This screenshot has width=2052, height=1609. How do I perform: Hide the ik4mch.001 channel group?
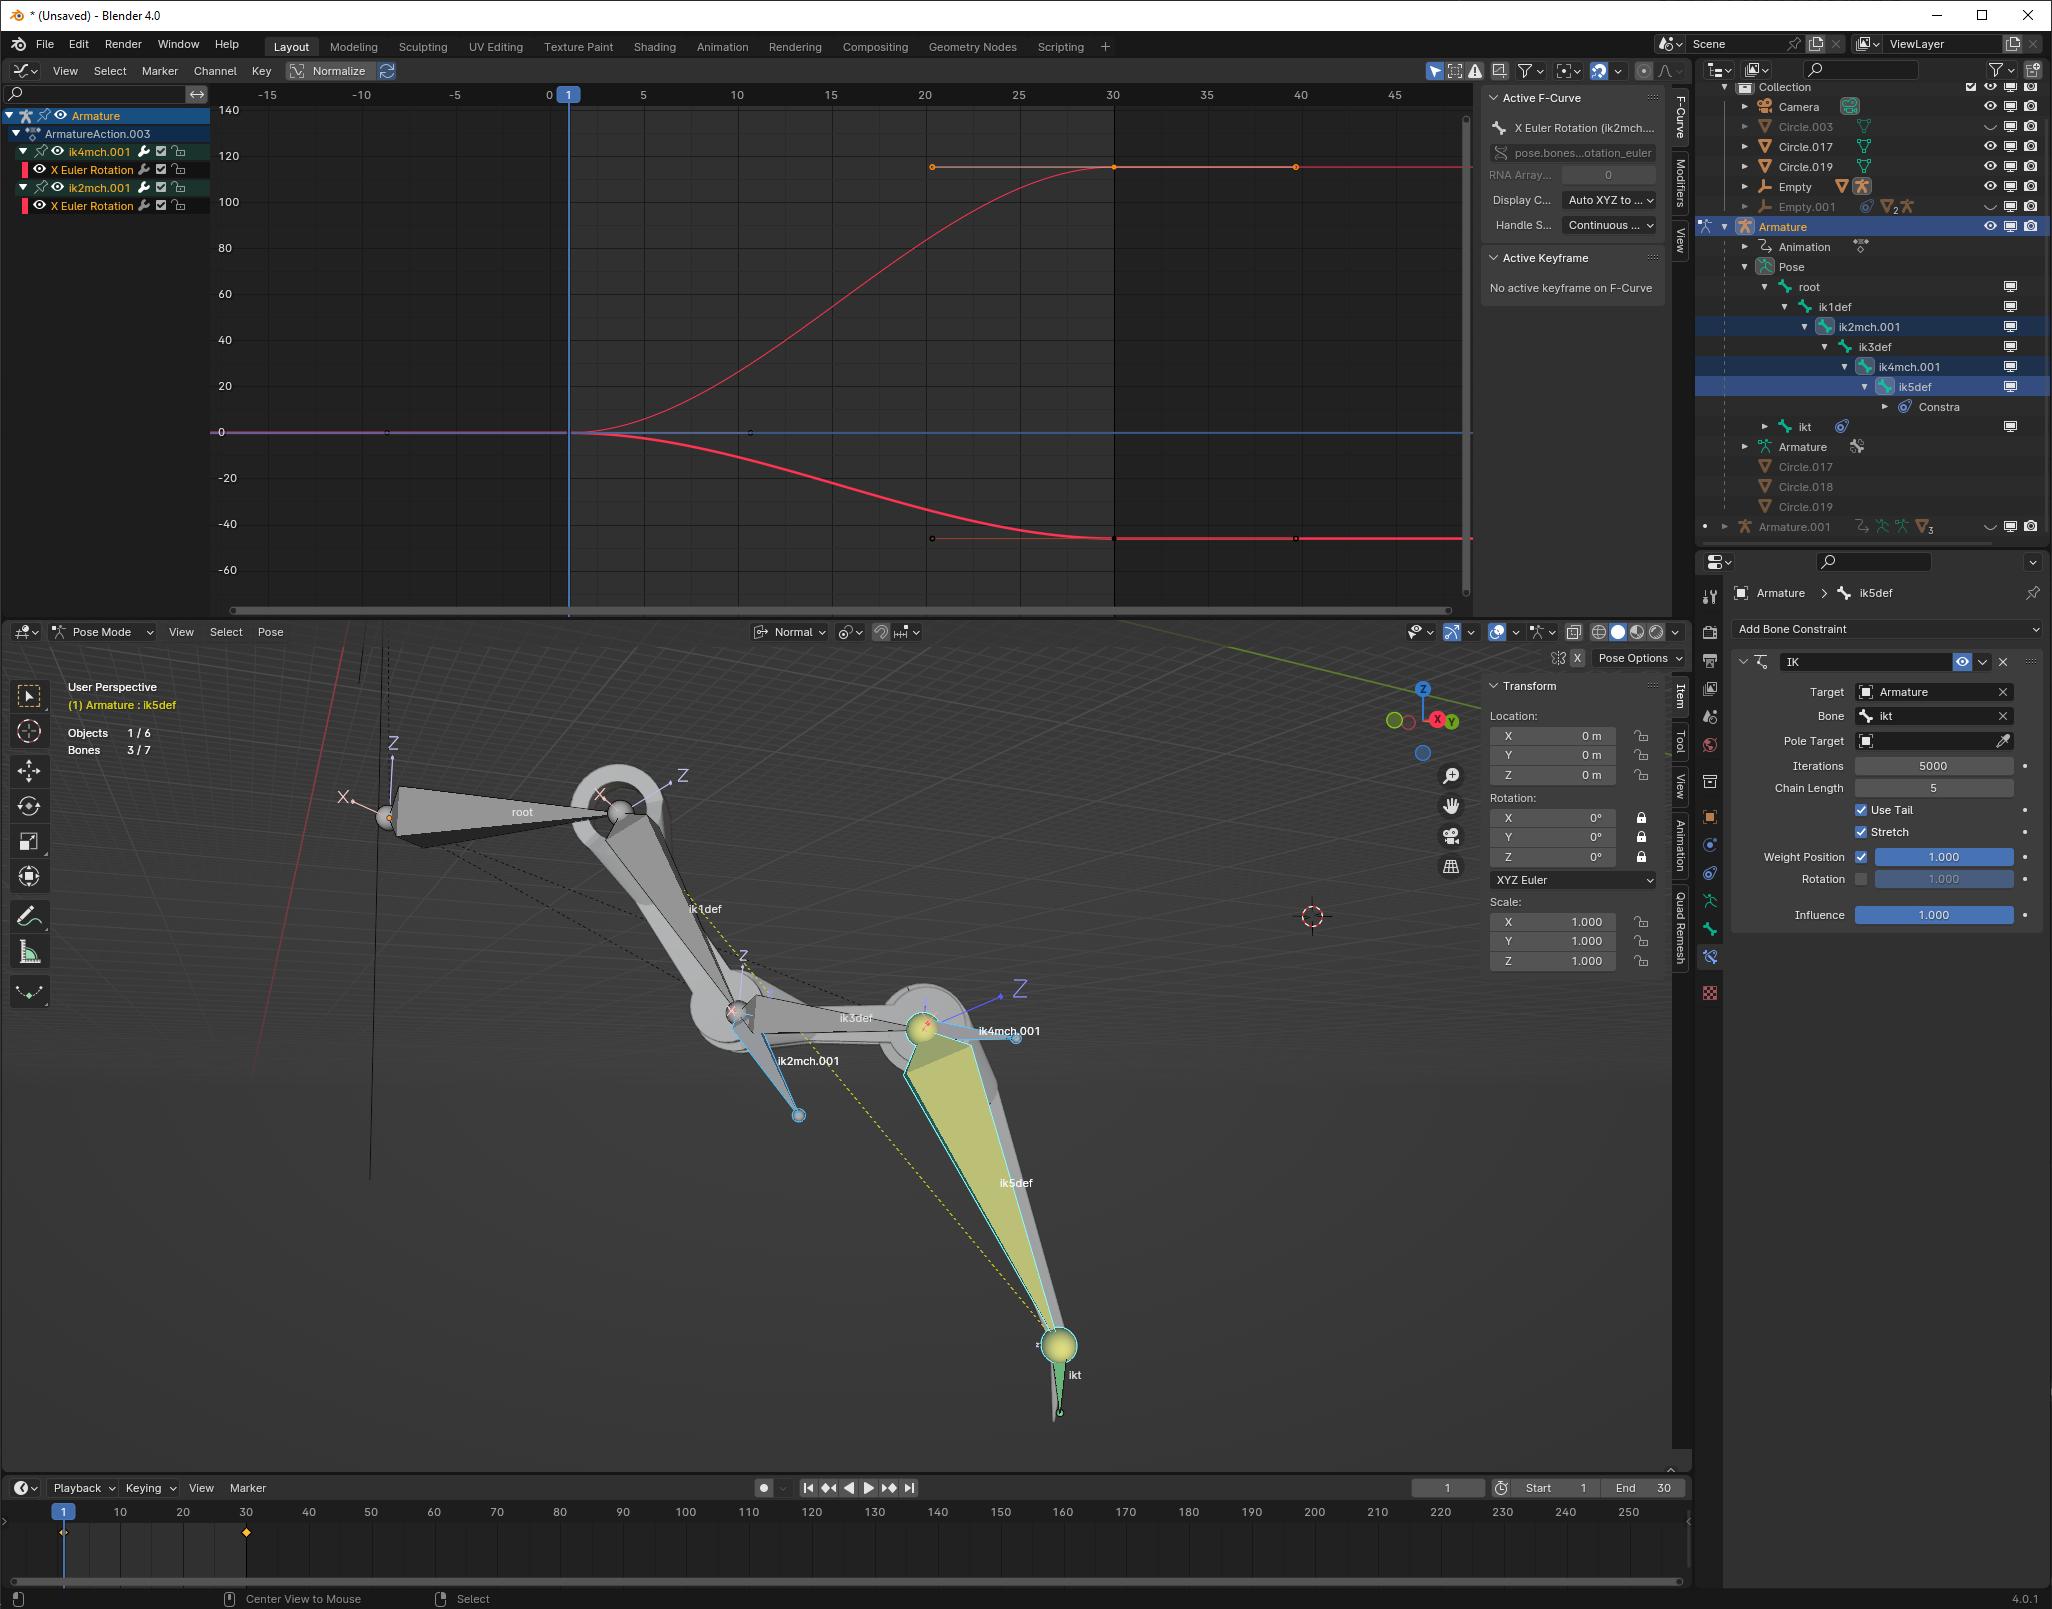[58, 152]
